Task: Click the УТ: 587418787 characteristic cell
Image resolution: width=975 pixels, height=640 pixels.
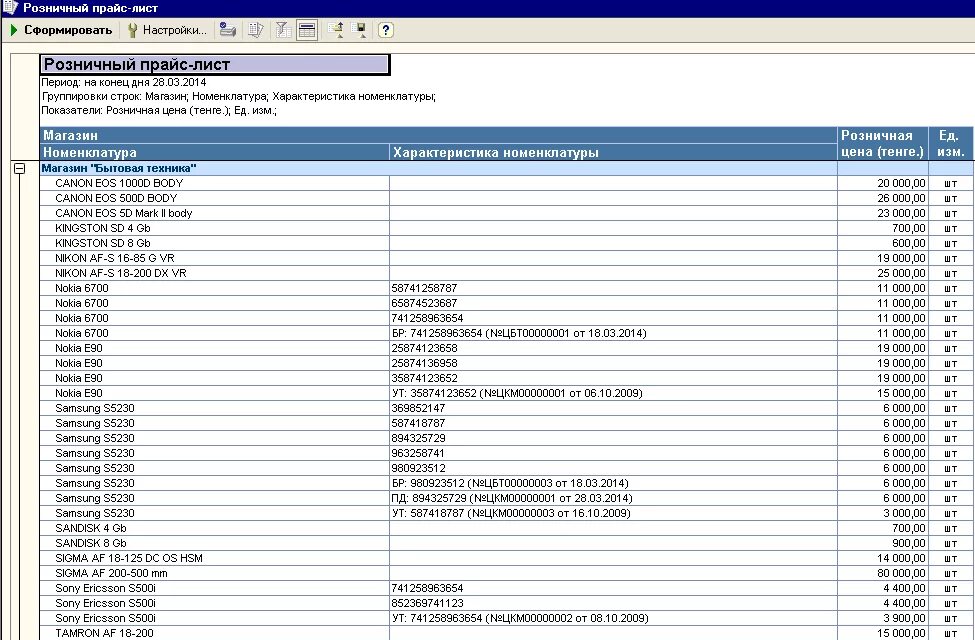Action: [x=613, y=513]
